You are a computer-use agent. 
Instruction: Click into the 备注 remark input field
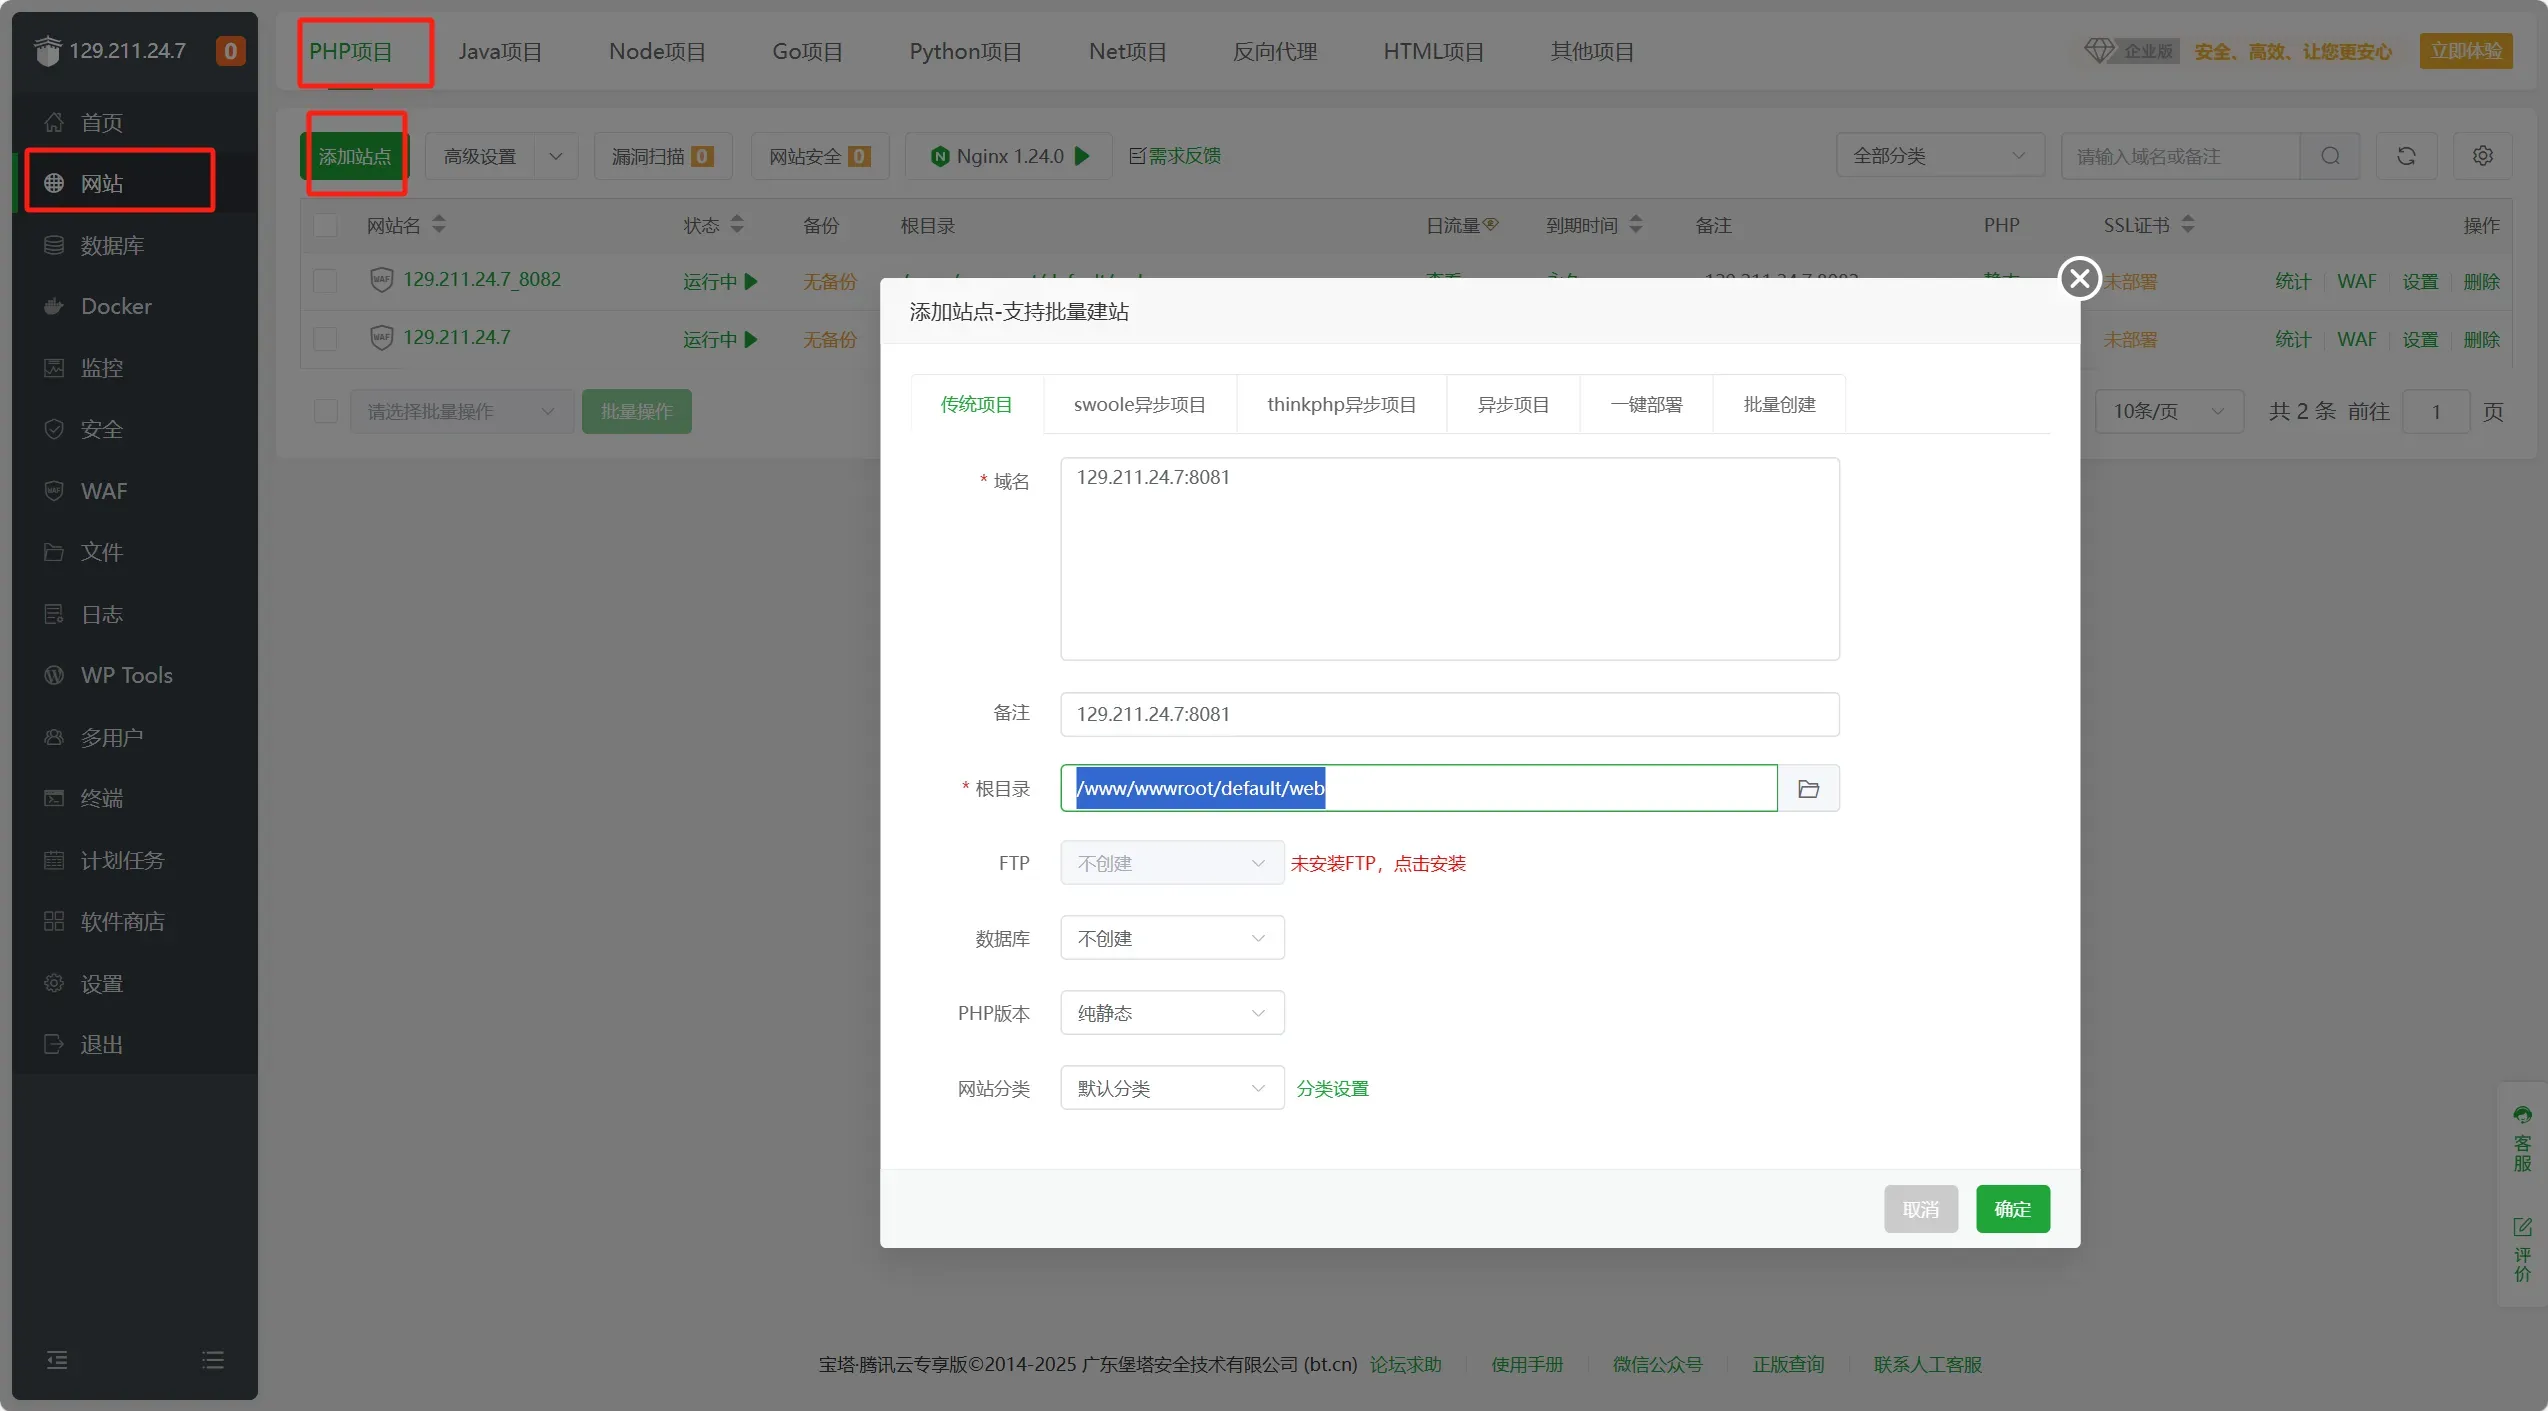tap(1448, 715)
